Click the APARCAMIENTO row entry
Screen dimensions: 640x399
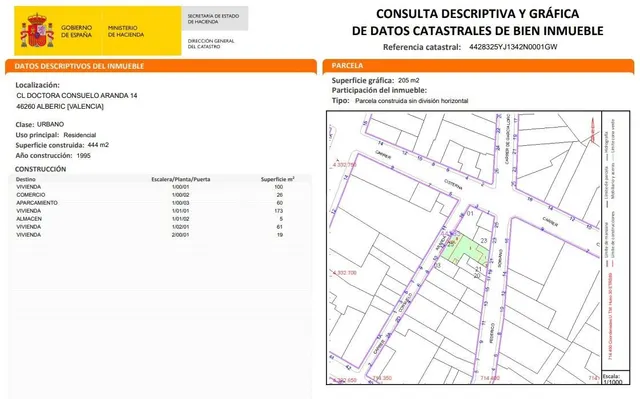pos(37,203)
